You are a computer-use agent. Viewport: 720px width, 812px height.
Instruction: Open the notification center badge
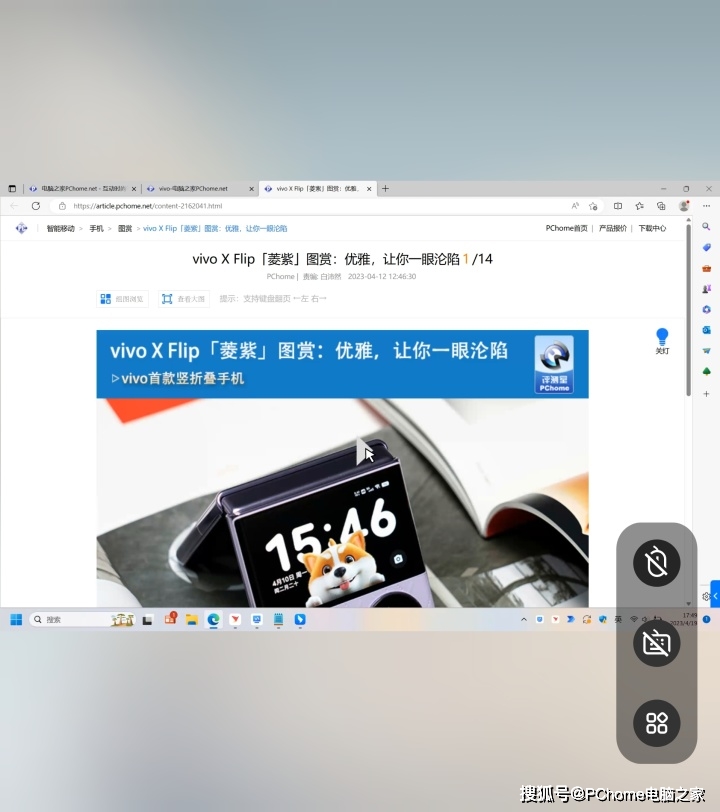pyautogui.click(x=707, y=619)
